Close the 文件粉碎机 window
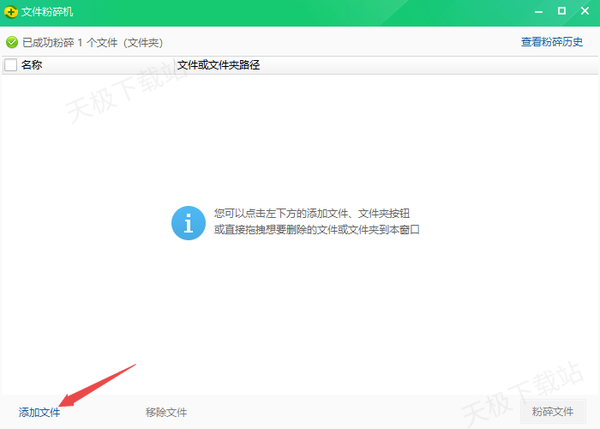Screen dimensions: 600x429 tap(586, 13)
